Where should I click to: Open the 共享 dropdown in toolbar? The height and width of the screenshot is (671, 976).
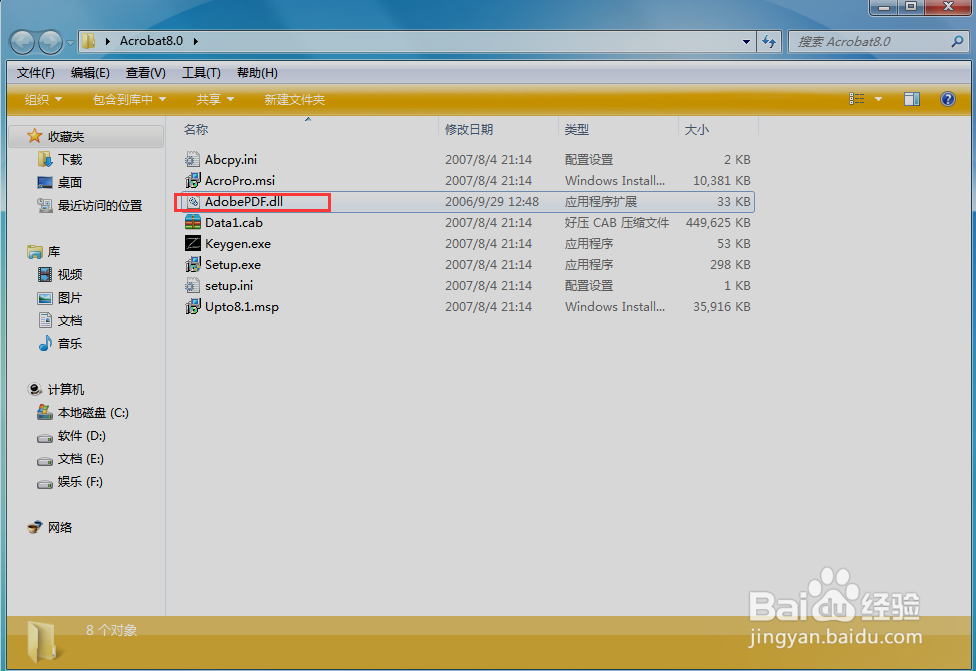tap(215, 100)
